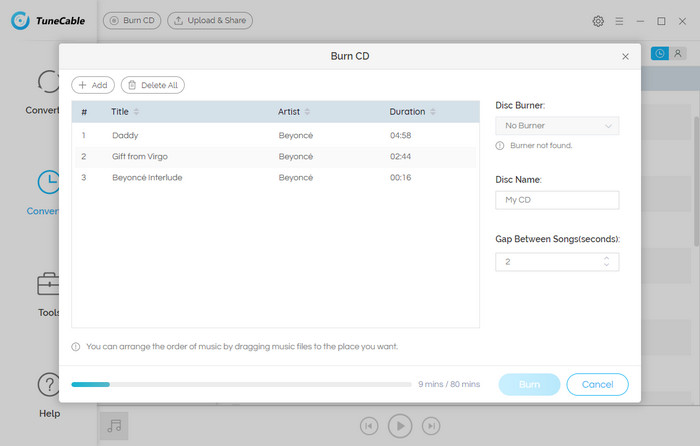Click the info icon beside the drag-order hint
The height and width of the screenshot is (446, 700).
[x=76, y=347]
